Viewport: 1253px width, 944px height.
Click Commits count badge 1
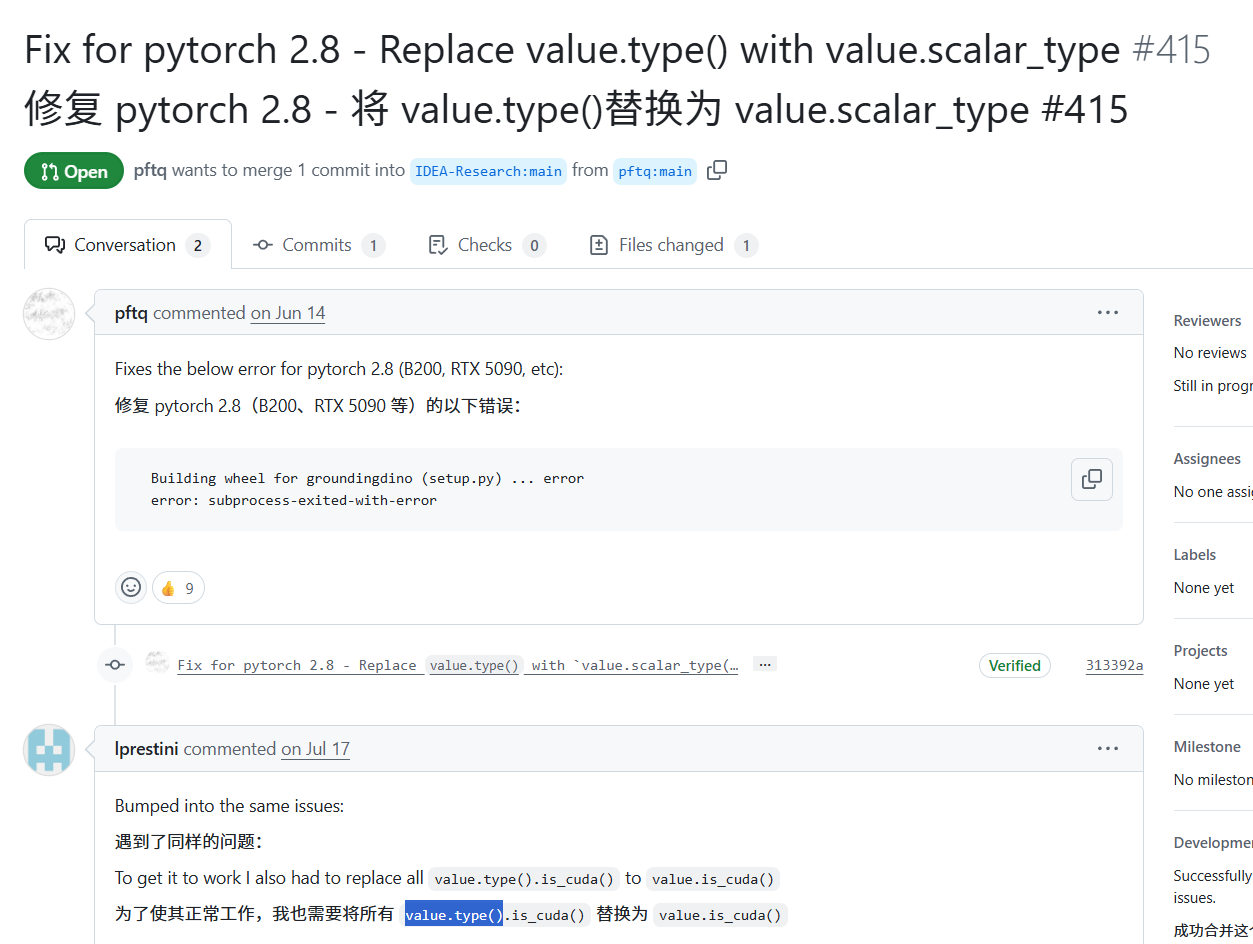pos(373,245)
